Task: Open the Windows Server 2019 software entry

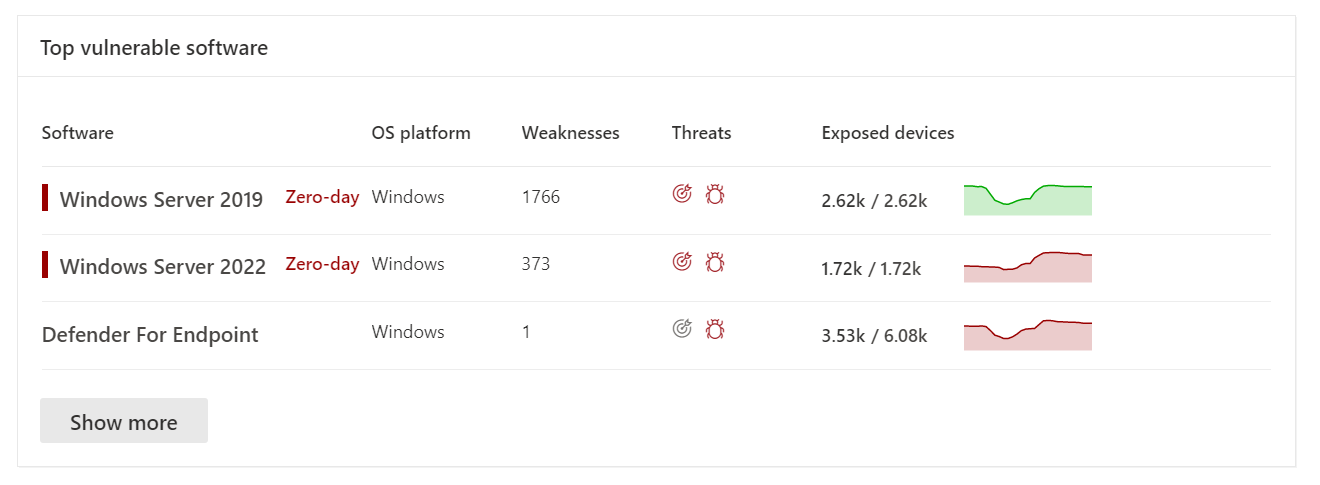Action: click(x=161, y=200)
